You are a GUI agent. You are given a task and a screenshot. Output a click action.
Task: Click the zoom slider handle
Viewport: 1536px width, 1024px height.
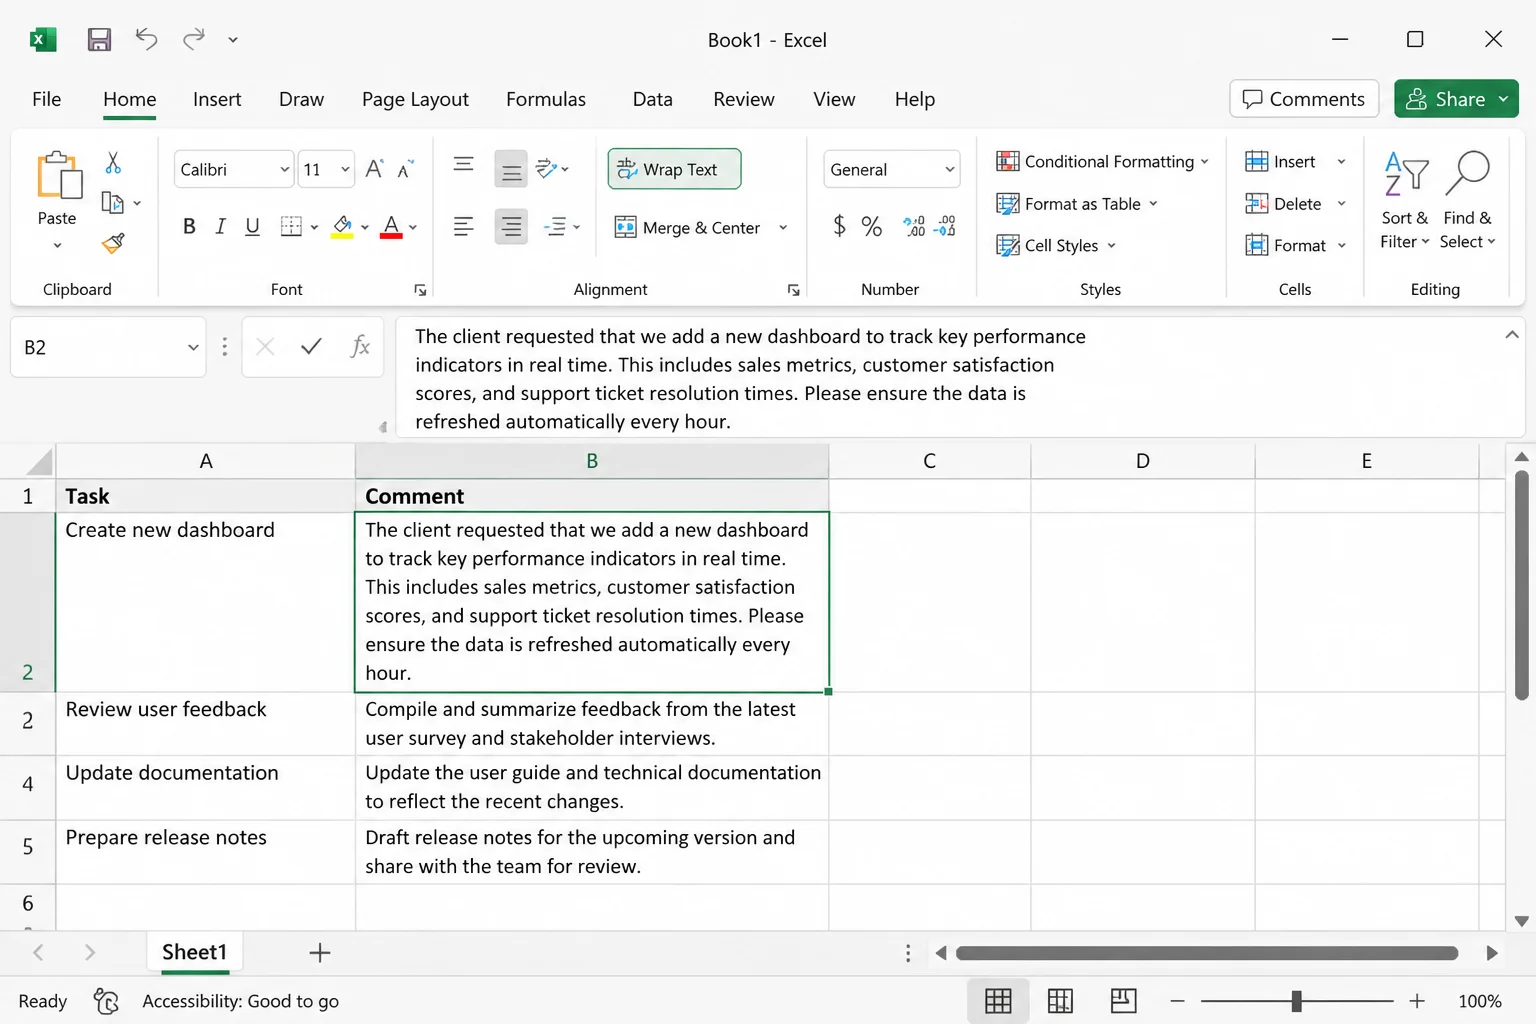(x=1296, y=1001)
